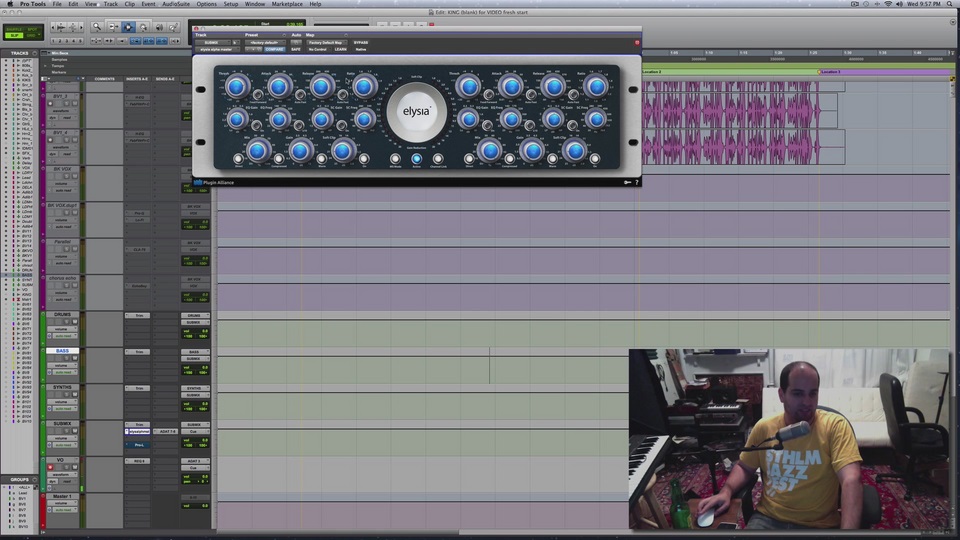Screen dimensions: 960x540
Task: Open the Apple menu
Action: tap(9, 4)
